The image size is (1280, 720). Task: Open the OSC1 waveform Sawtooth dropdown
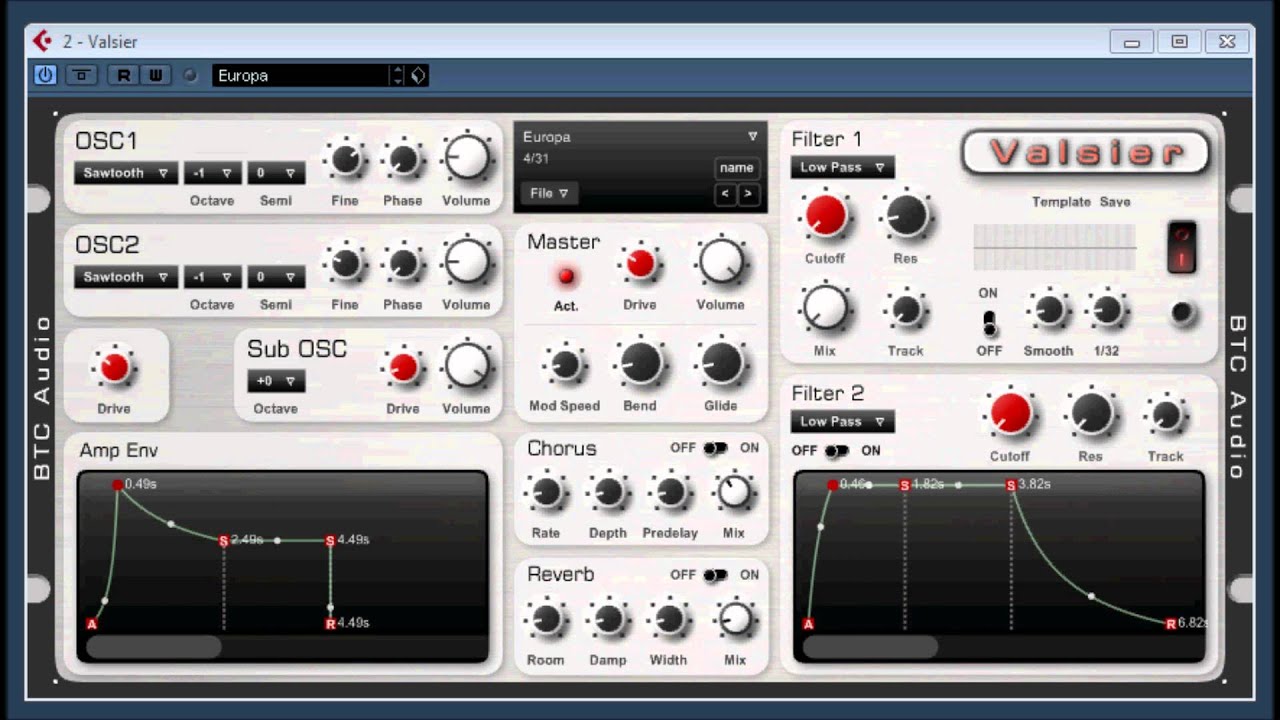[x=125, y=173]
